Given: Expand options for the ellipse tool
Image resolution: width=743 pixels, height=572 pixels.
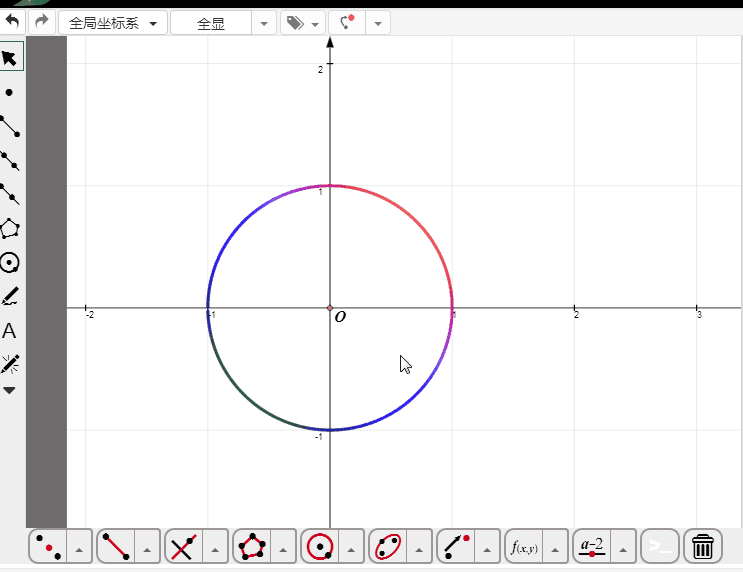Looking at the screenshot, I should 419,547.
